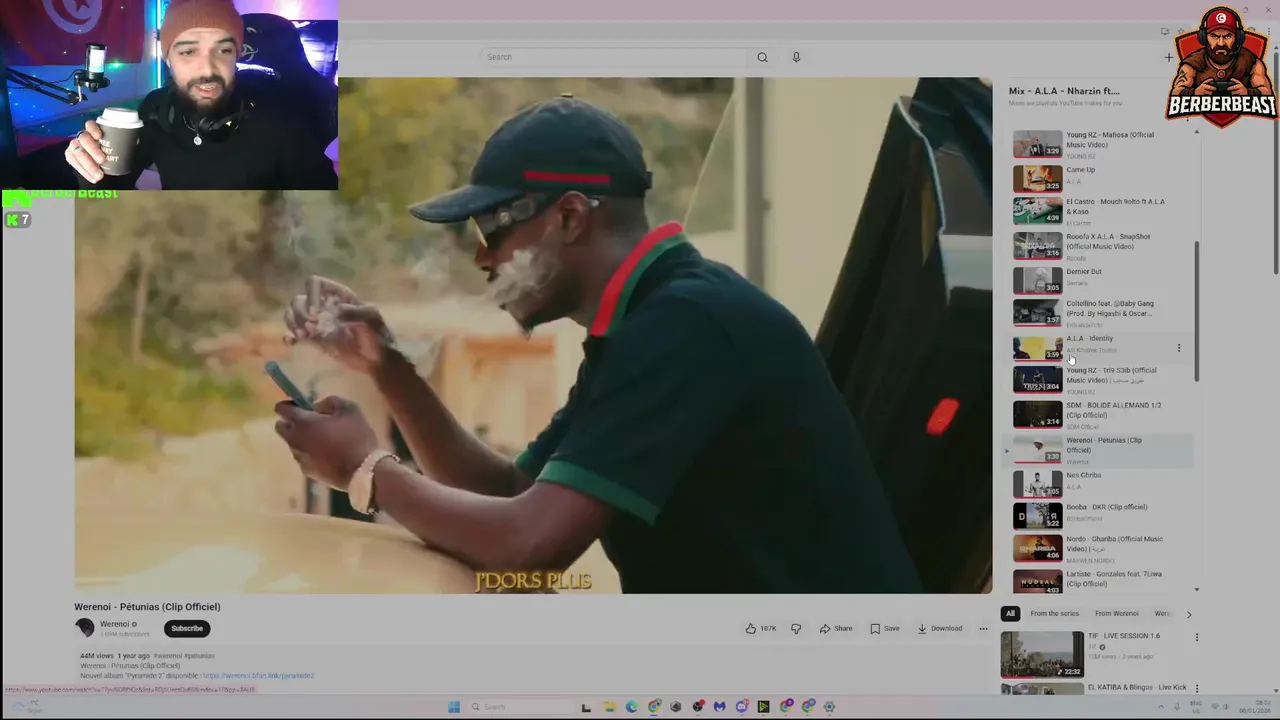Like the video with thumbs up
Viewport: 1280px width, 720px height.
click(x=760, y=628)
